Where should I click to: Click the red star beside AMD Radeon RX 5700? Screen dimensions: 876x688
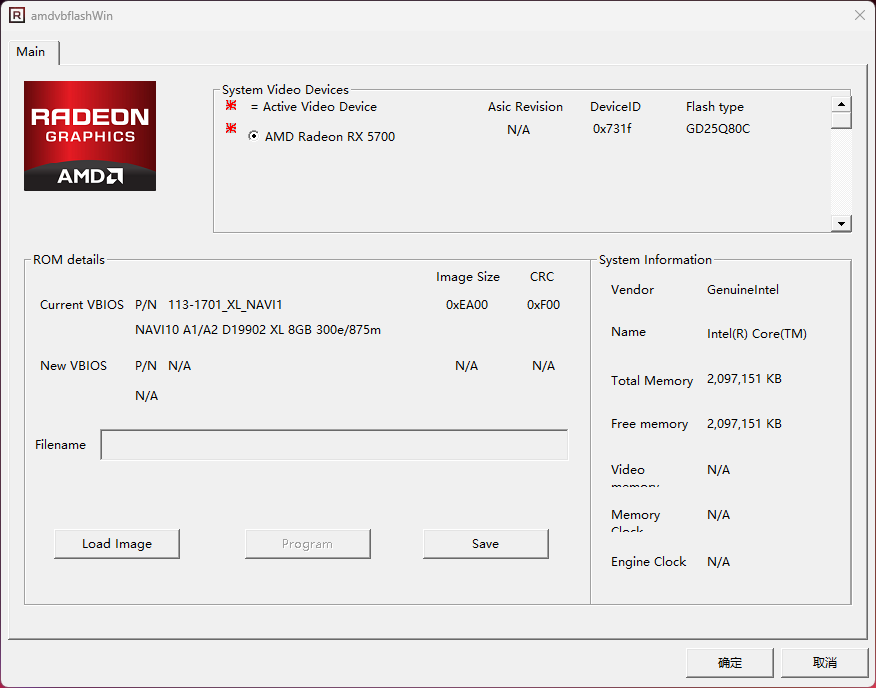pos(231,129)
